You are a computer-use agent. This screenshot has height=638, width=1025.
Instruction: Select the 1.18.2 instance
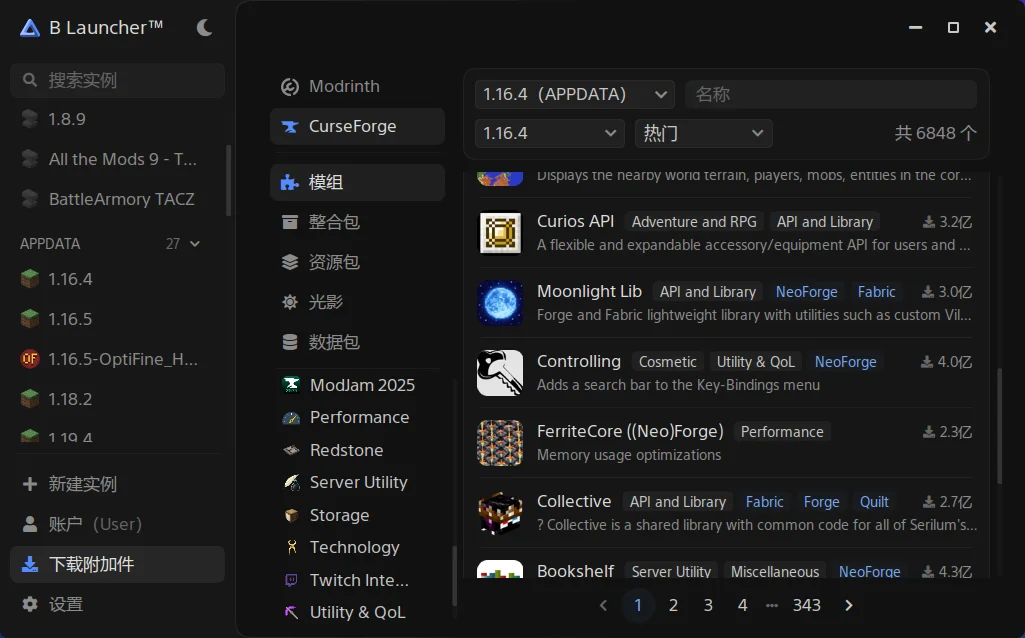coord(118,399)
